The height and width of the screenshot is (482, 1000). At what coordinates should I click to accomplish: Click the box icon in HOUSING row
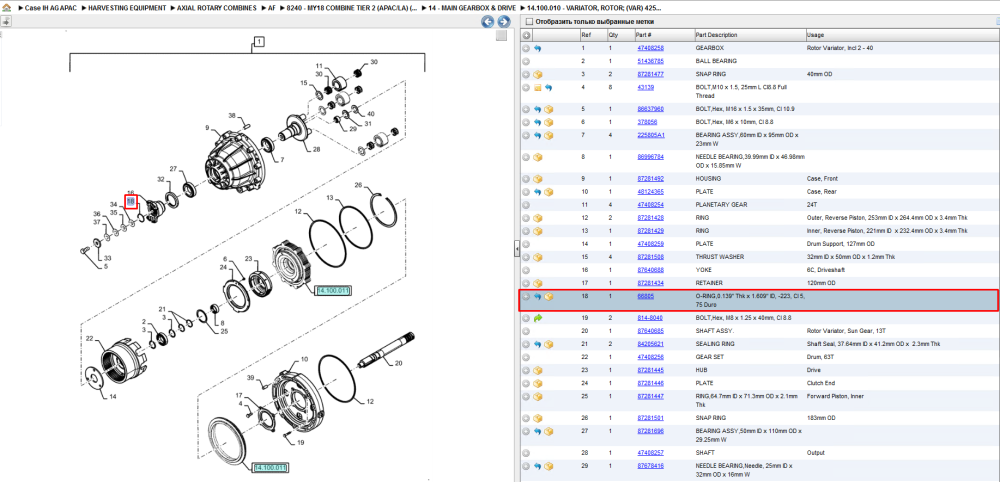coord(538,179)
